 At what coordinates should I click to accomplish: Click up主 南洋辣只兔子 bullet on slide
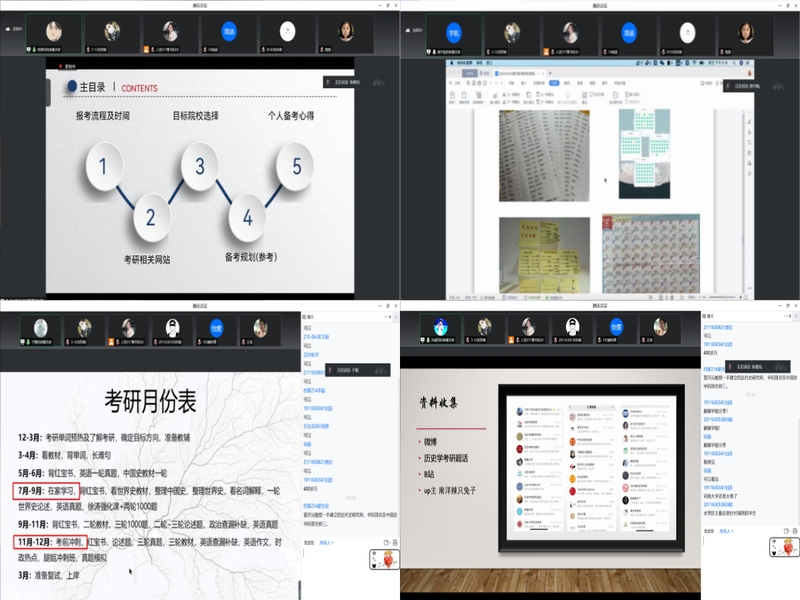(449, 491)
